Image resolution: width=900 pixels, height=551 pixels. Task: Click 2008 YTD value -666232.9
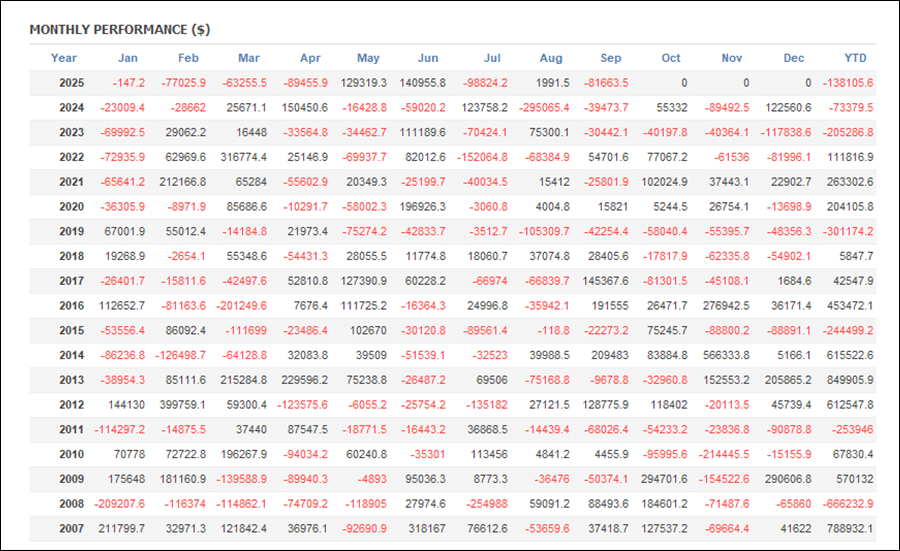click(x=846, y=503)
